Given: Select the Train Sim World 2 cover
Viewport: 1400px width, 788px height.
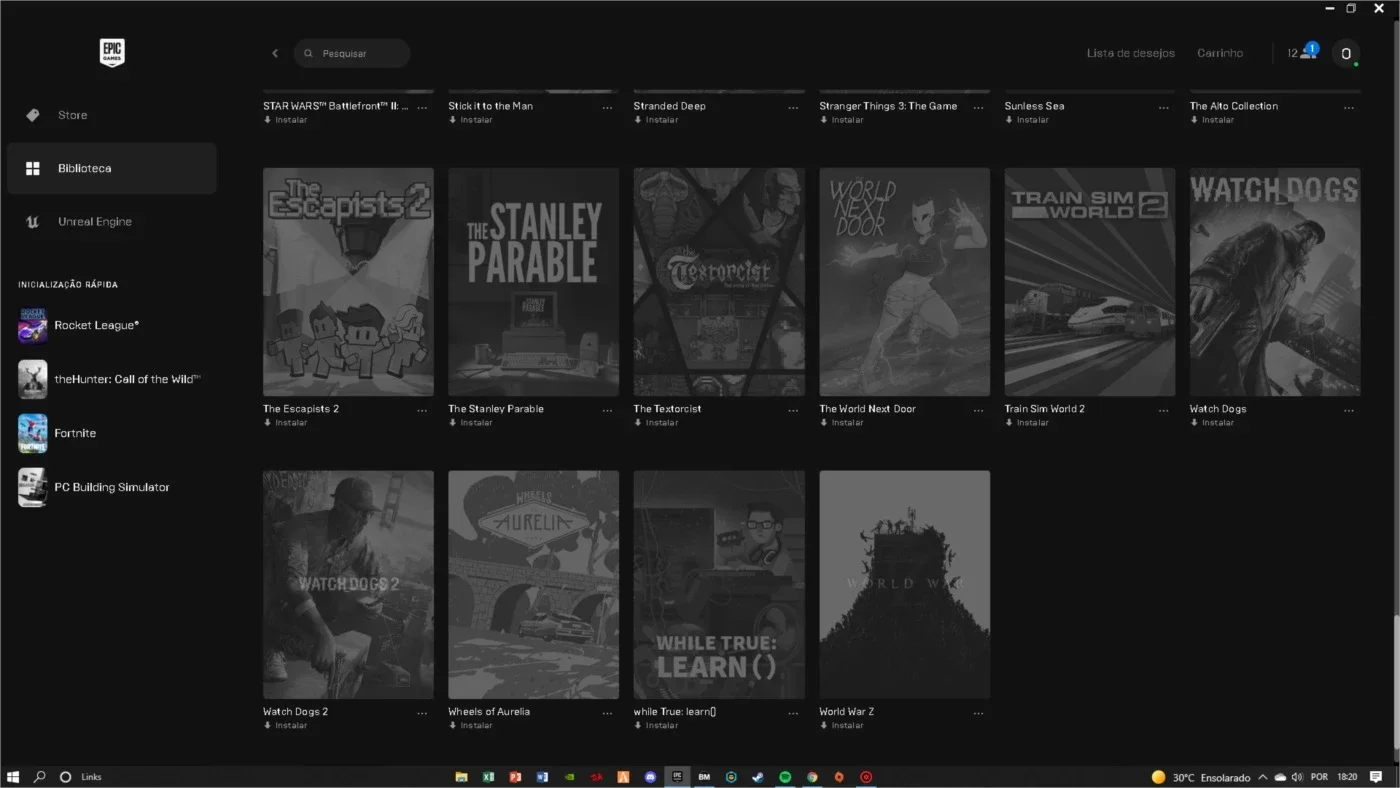Looking at the screenshot, I should pos(1090,282).
